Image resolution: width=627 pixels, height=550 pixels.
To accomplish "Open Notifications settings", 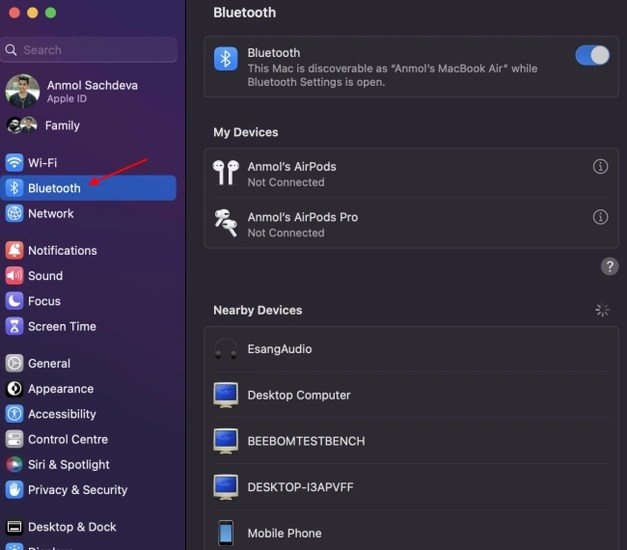I will tap(88, 250).
